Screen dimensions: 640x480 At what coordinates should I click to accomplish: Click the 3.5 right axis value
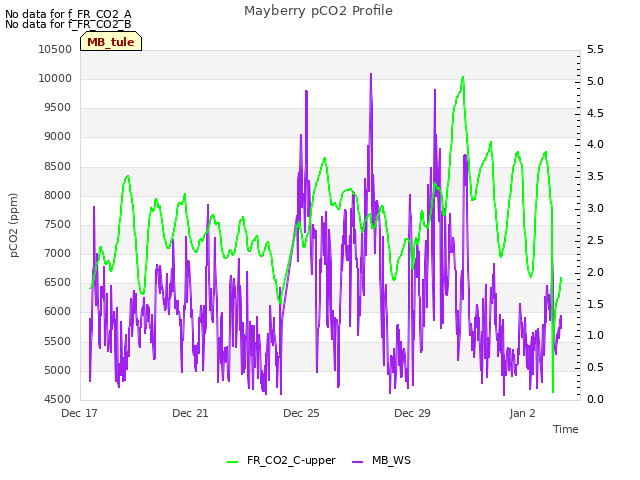point(595,176)
